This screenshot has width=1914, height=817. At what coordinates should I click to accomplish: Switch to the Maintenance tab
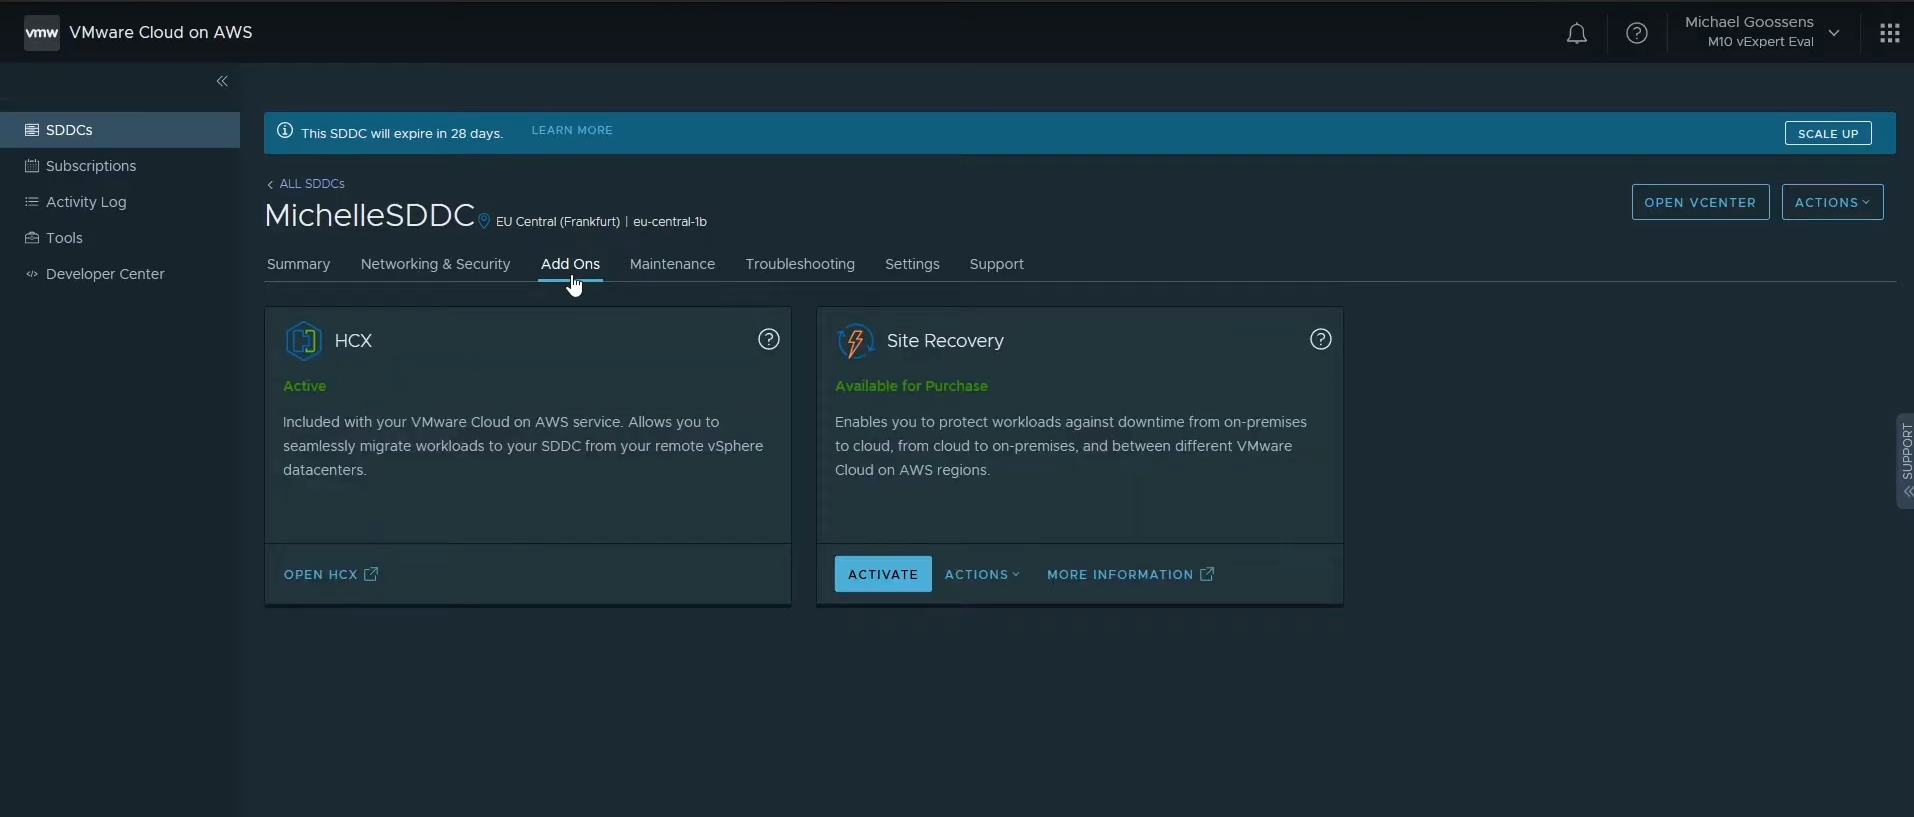(x=672, y=264)
